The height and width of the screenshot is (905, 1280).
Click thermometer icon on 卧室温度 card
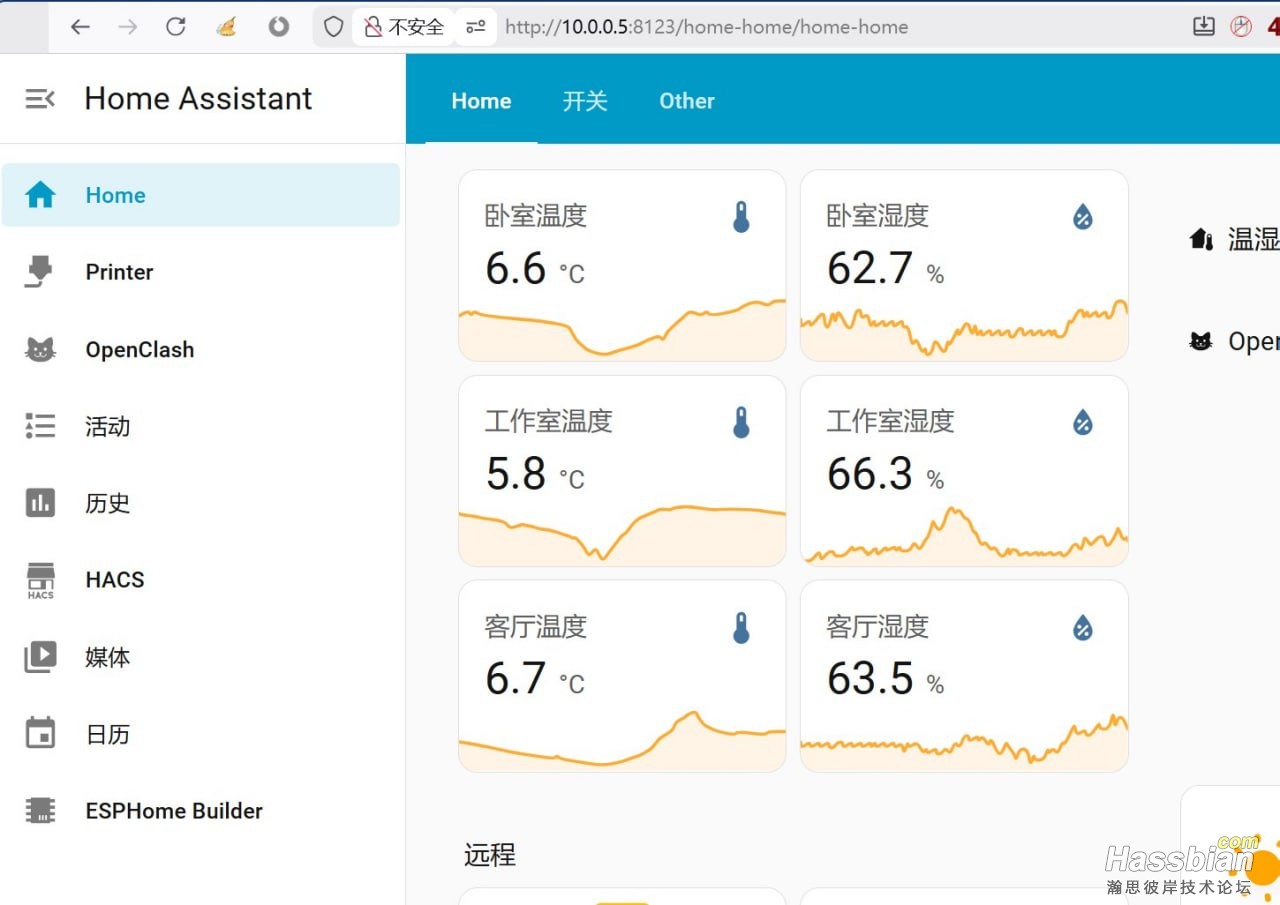point(741,217)
